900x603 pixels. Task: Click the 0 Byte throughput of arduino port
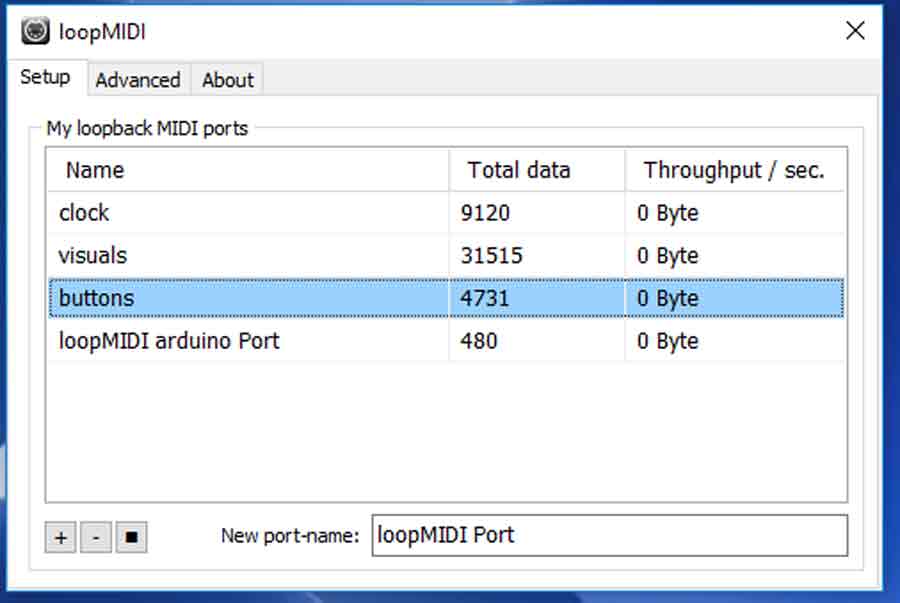668,341
